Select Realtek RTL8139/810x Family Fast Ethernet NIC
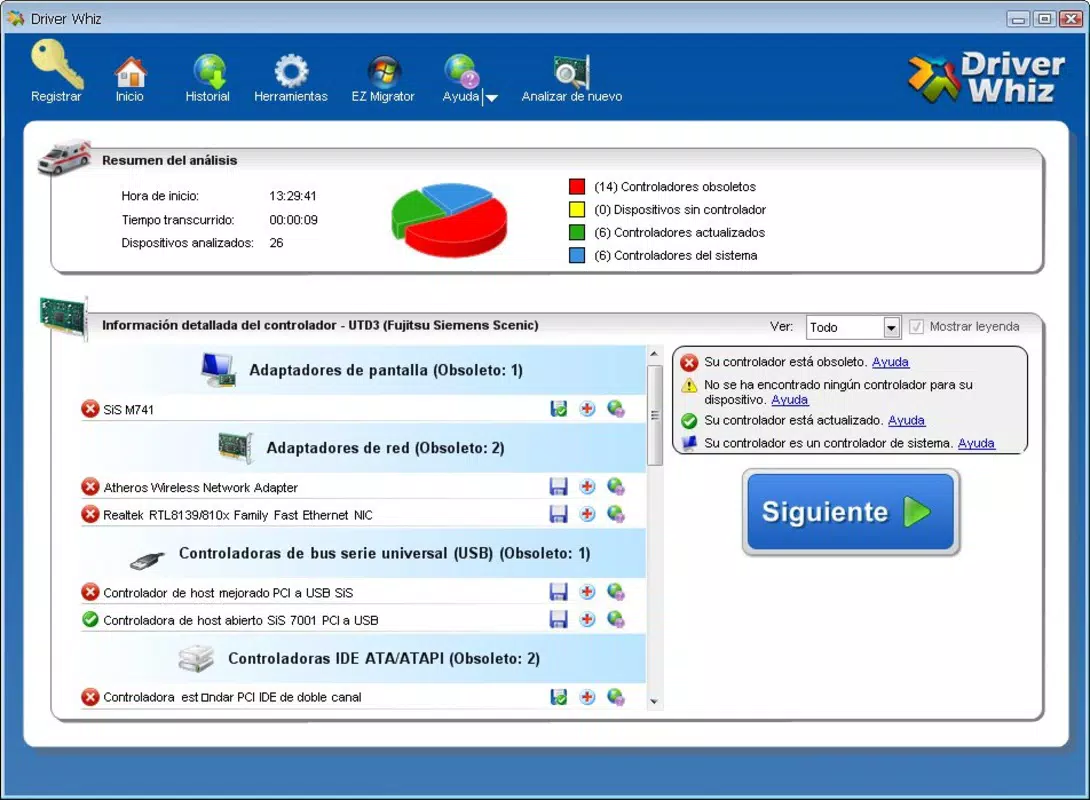The height and width of the screenshot is (800, 1090). tap(363, 515)
